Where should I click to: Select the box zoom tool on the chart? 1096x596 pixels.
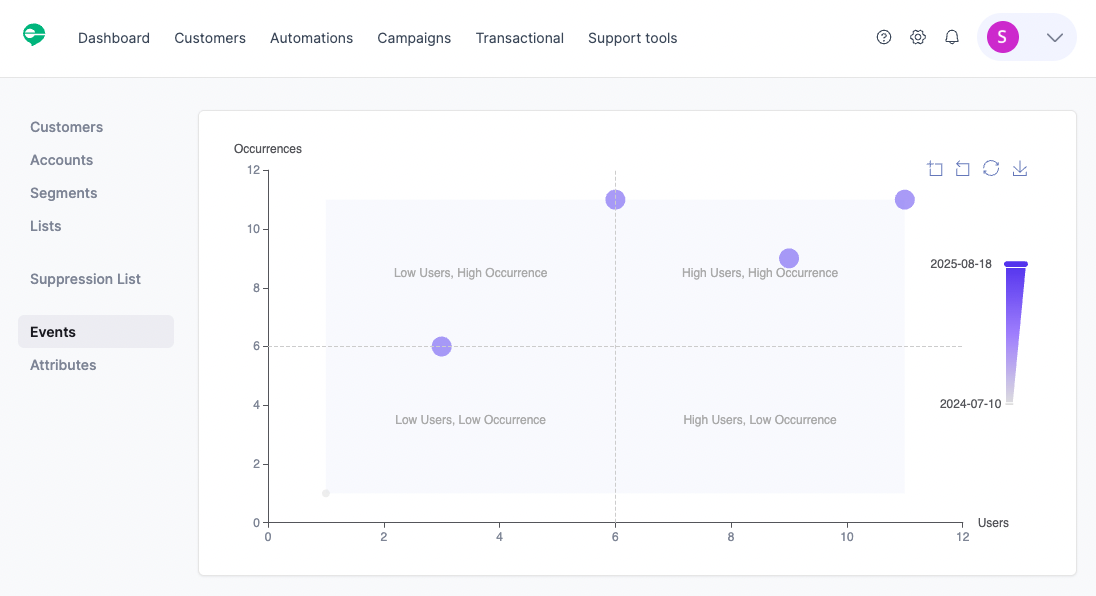pos(935,168)
